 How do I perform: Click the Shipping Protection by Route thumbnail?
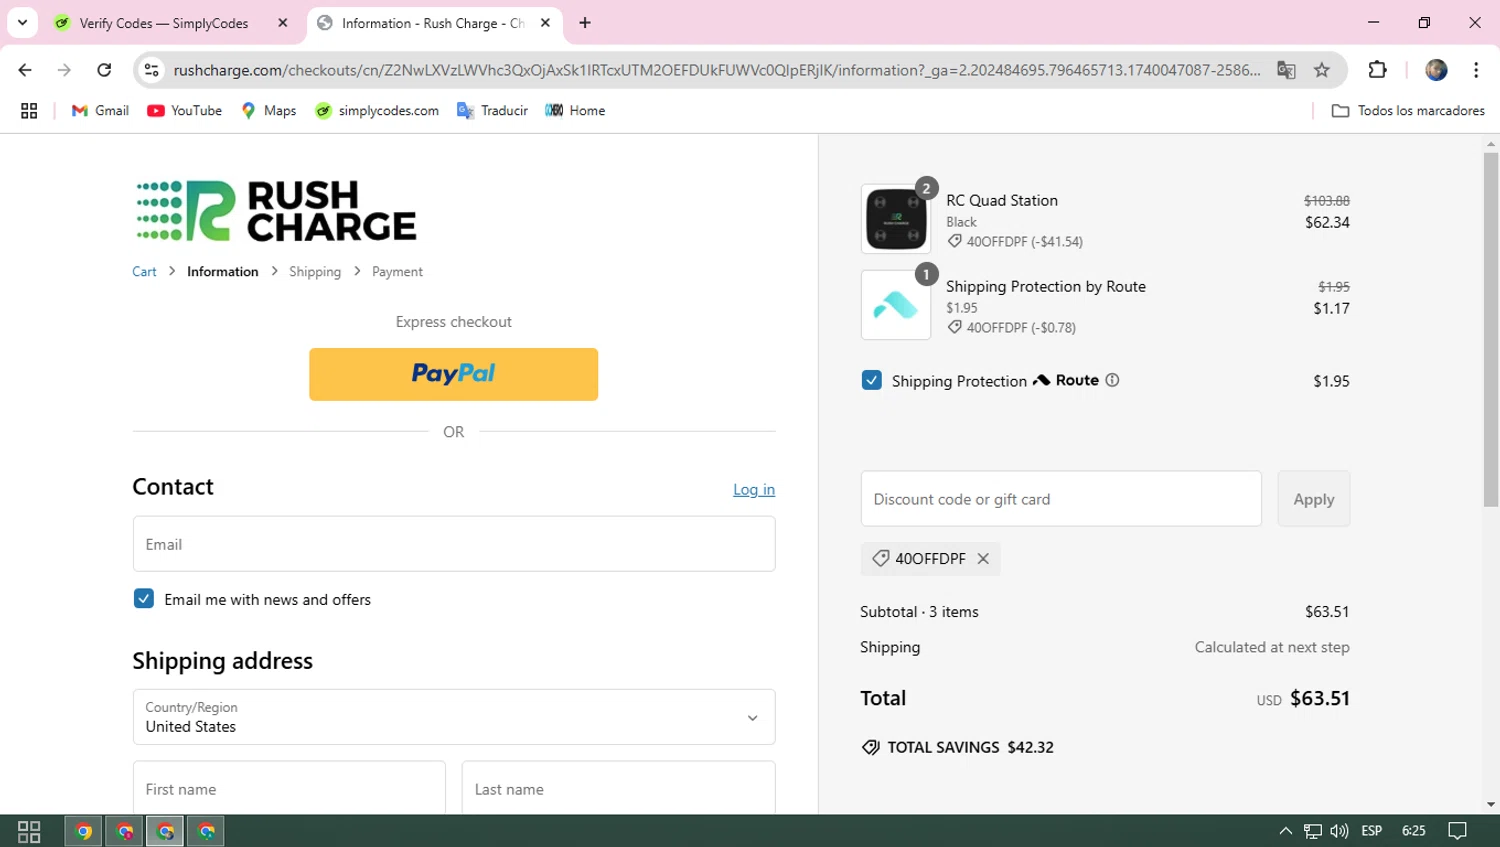(896, 305)
